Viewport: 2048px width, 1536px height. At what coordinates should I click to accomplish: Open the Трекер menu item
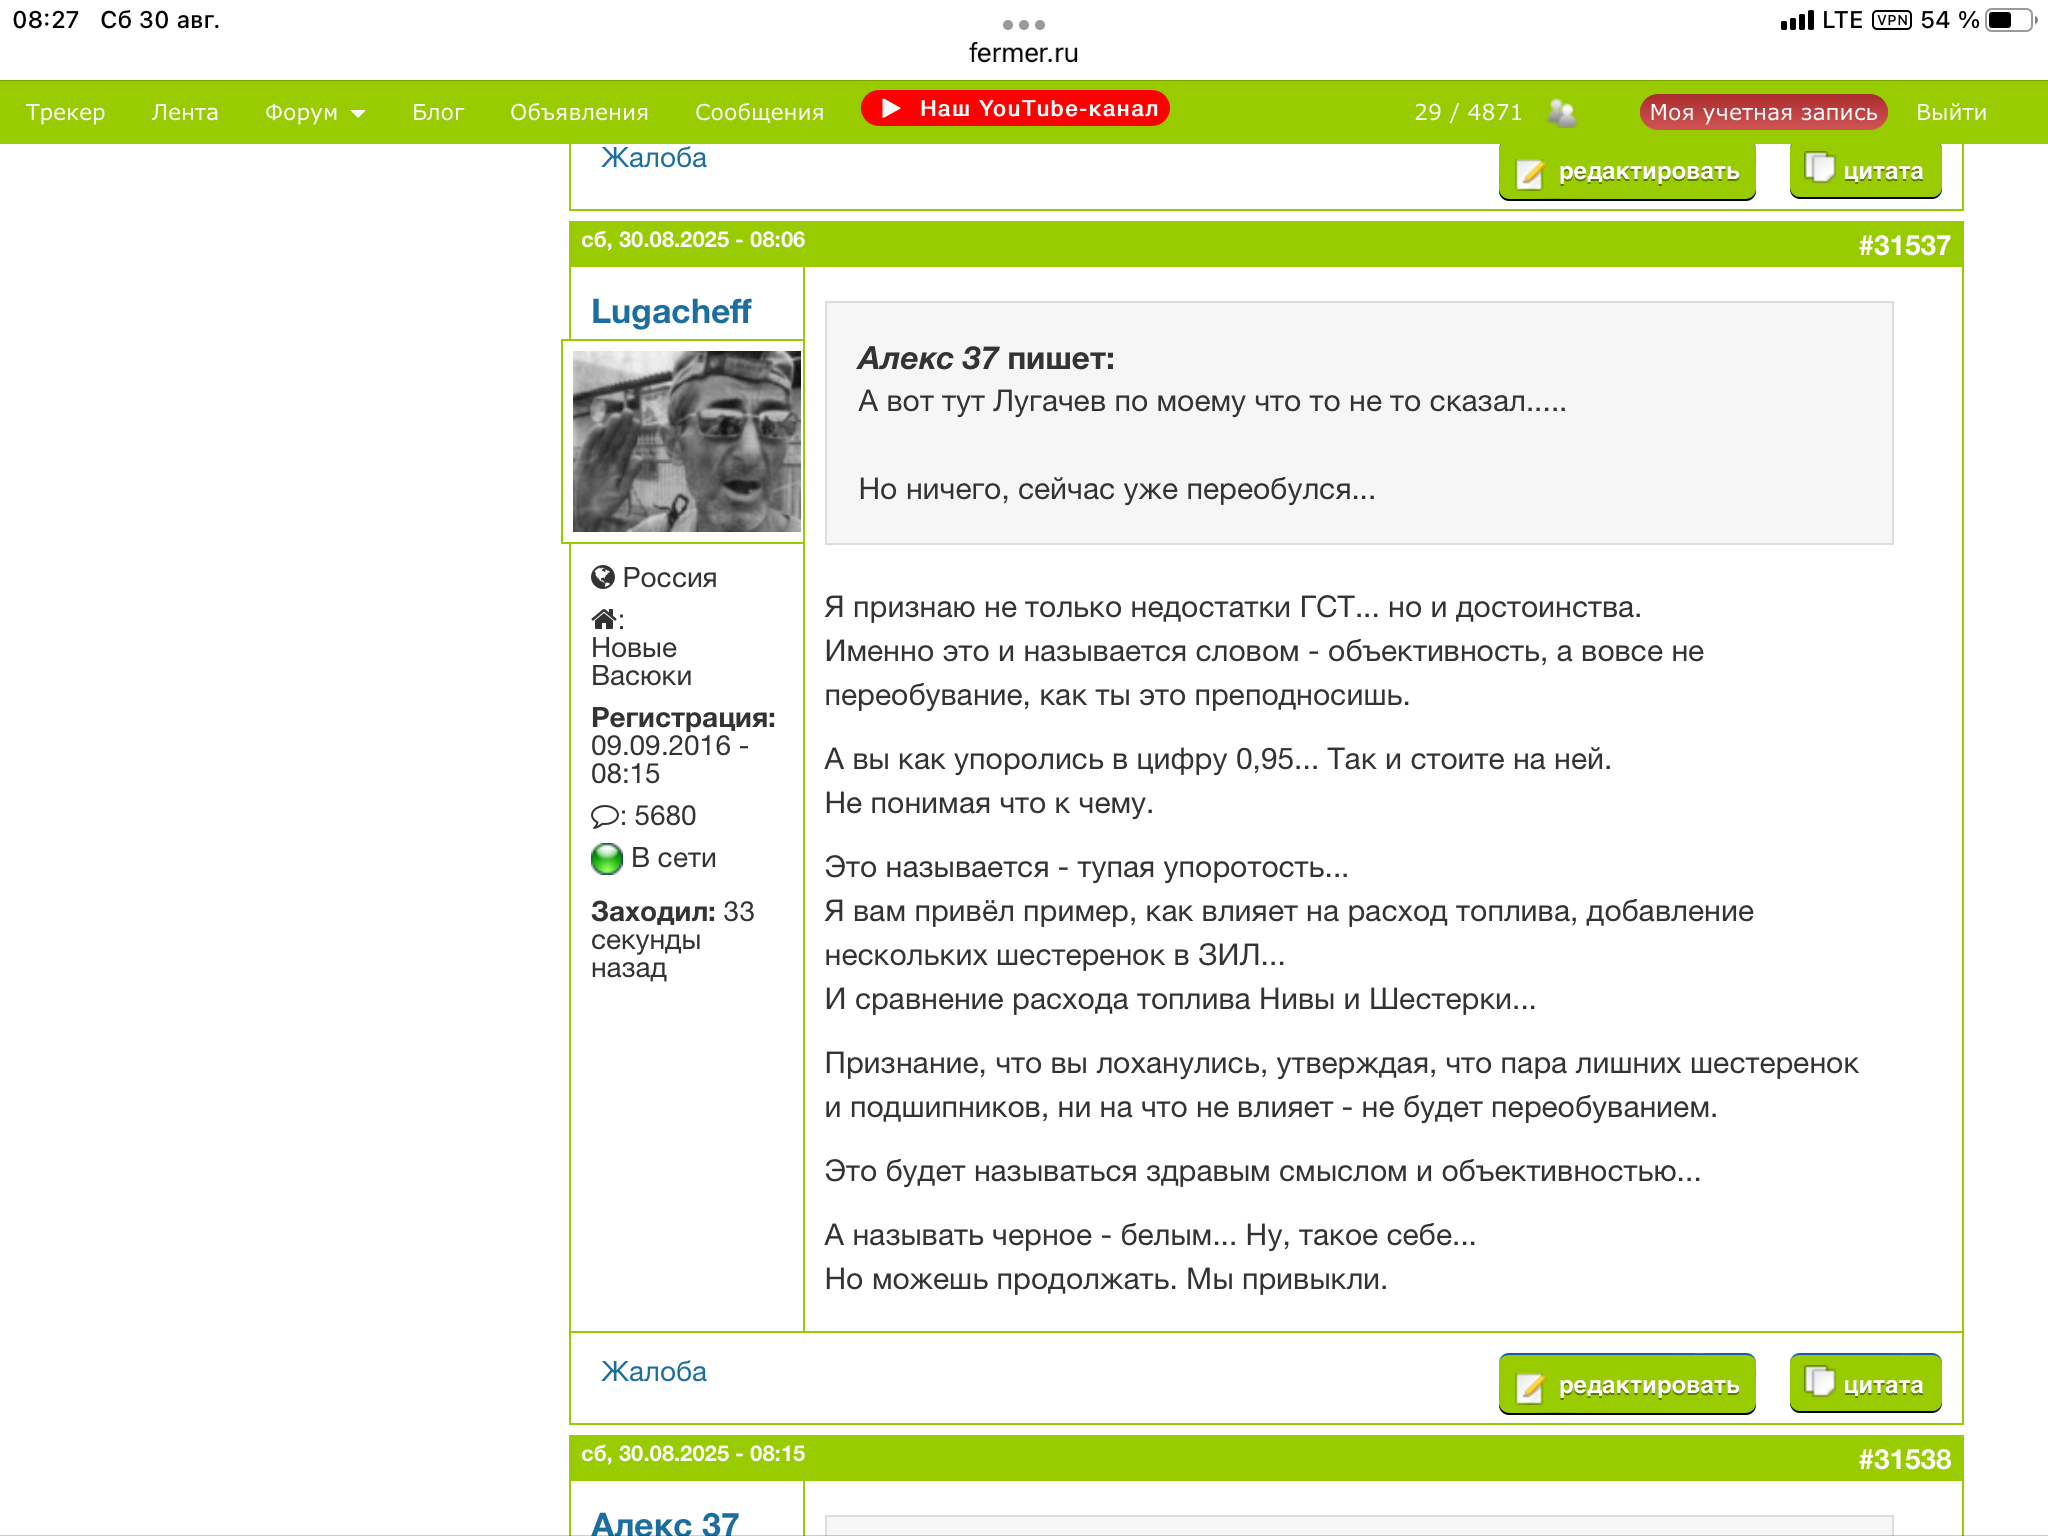pos(66,112)
